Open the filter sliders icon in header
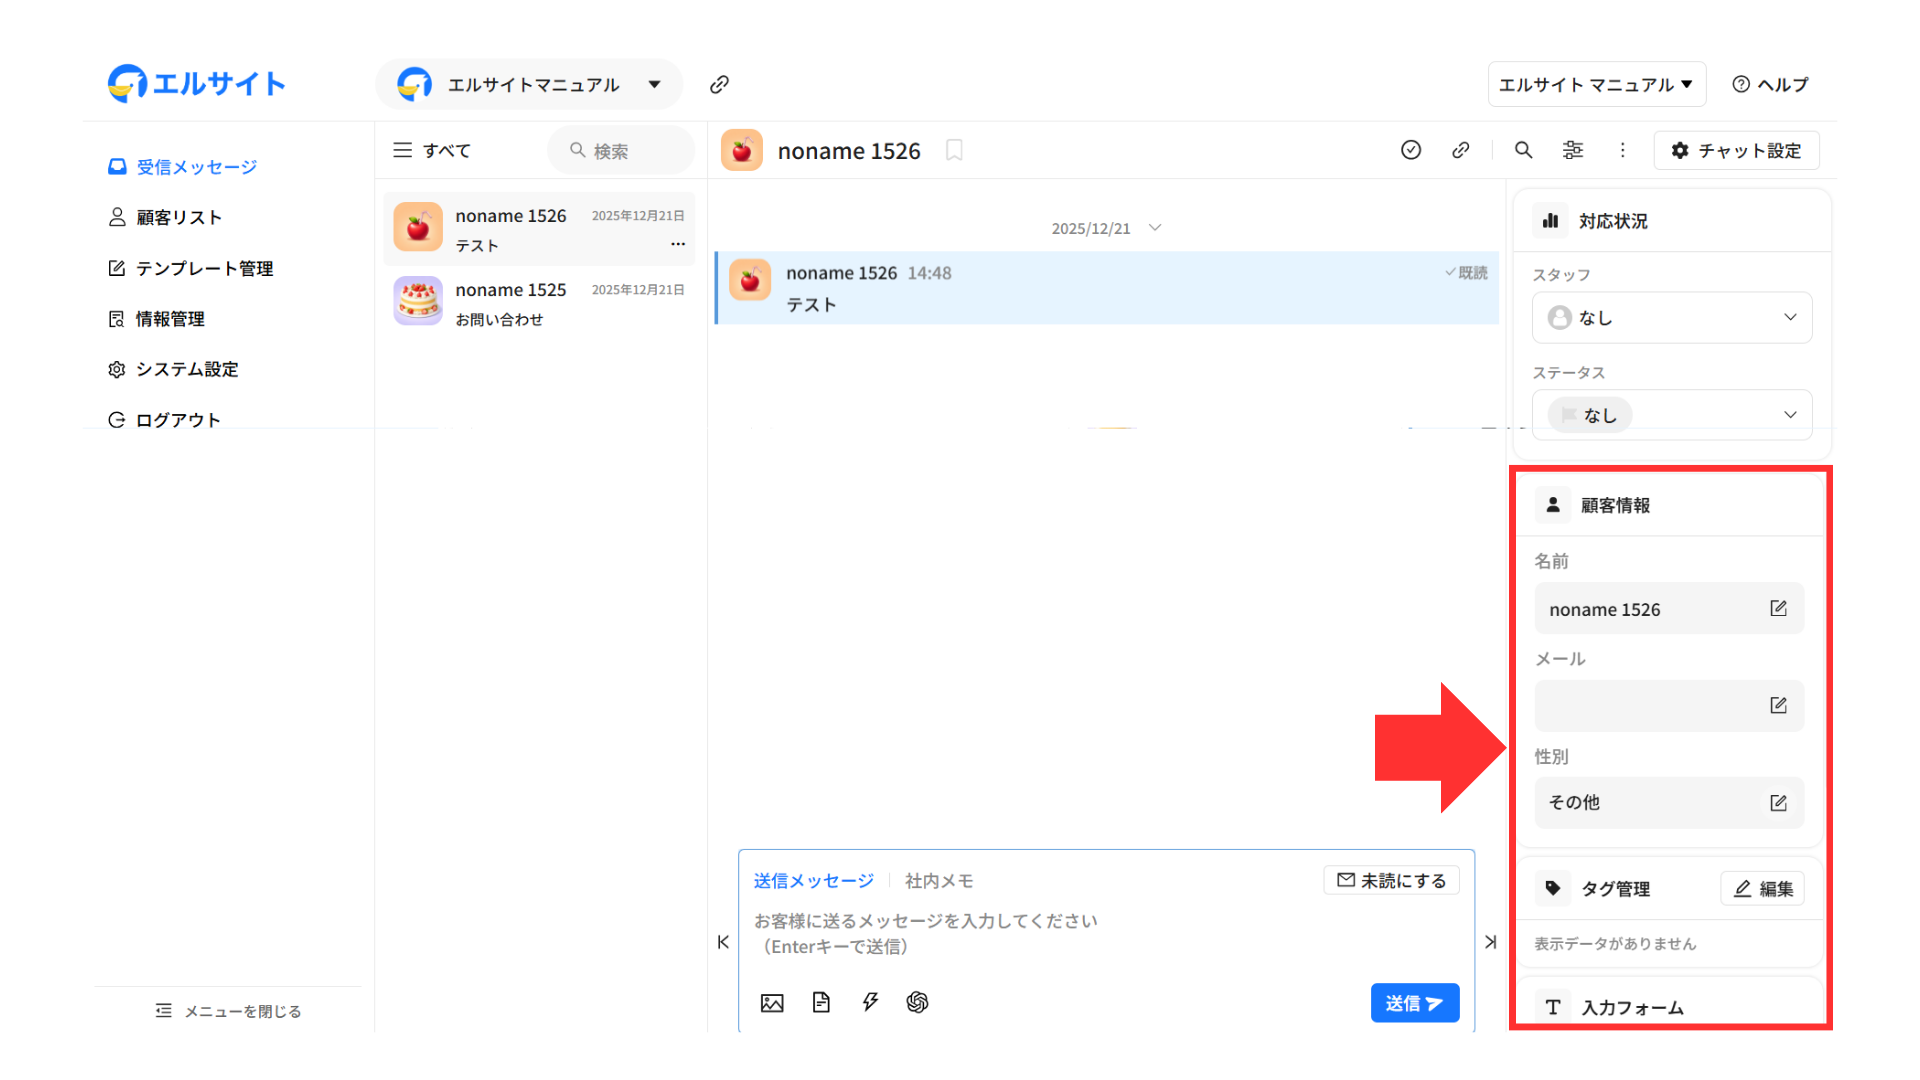 (1573, 150)
